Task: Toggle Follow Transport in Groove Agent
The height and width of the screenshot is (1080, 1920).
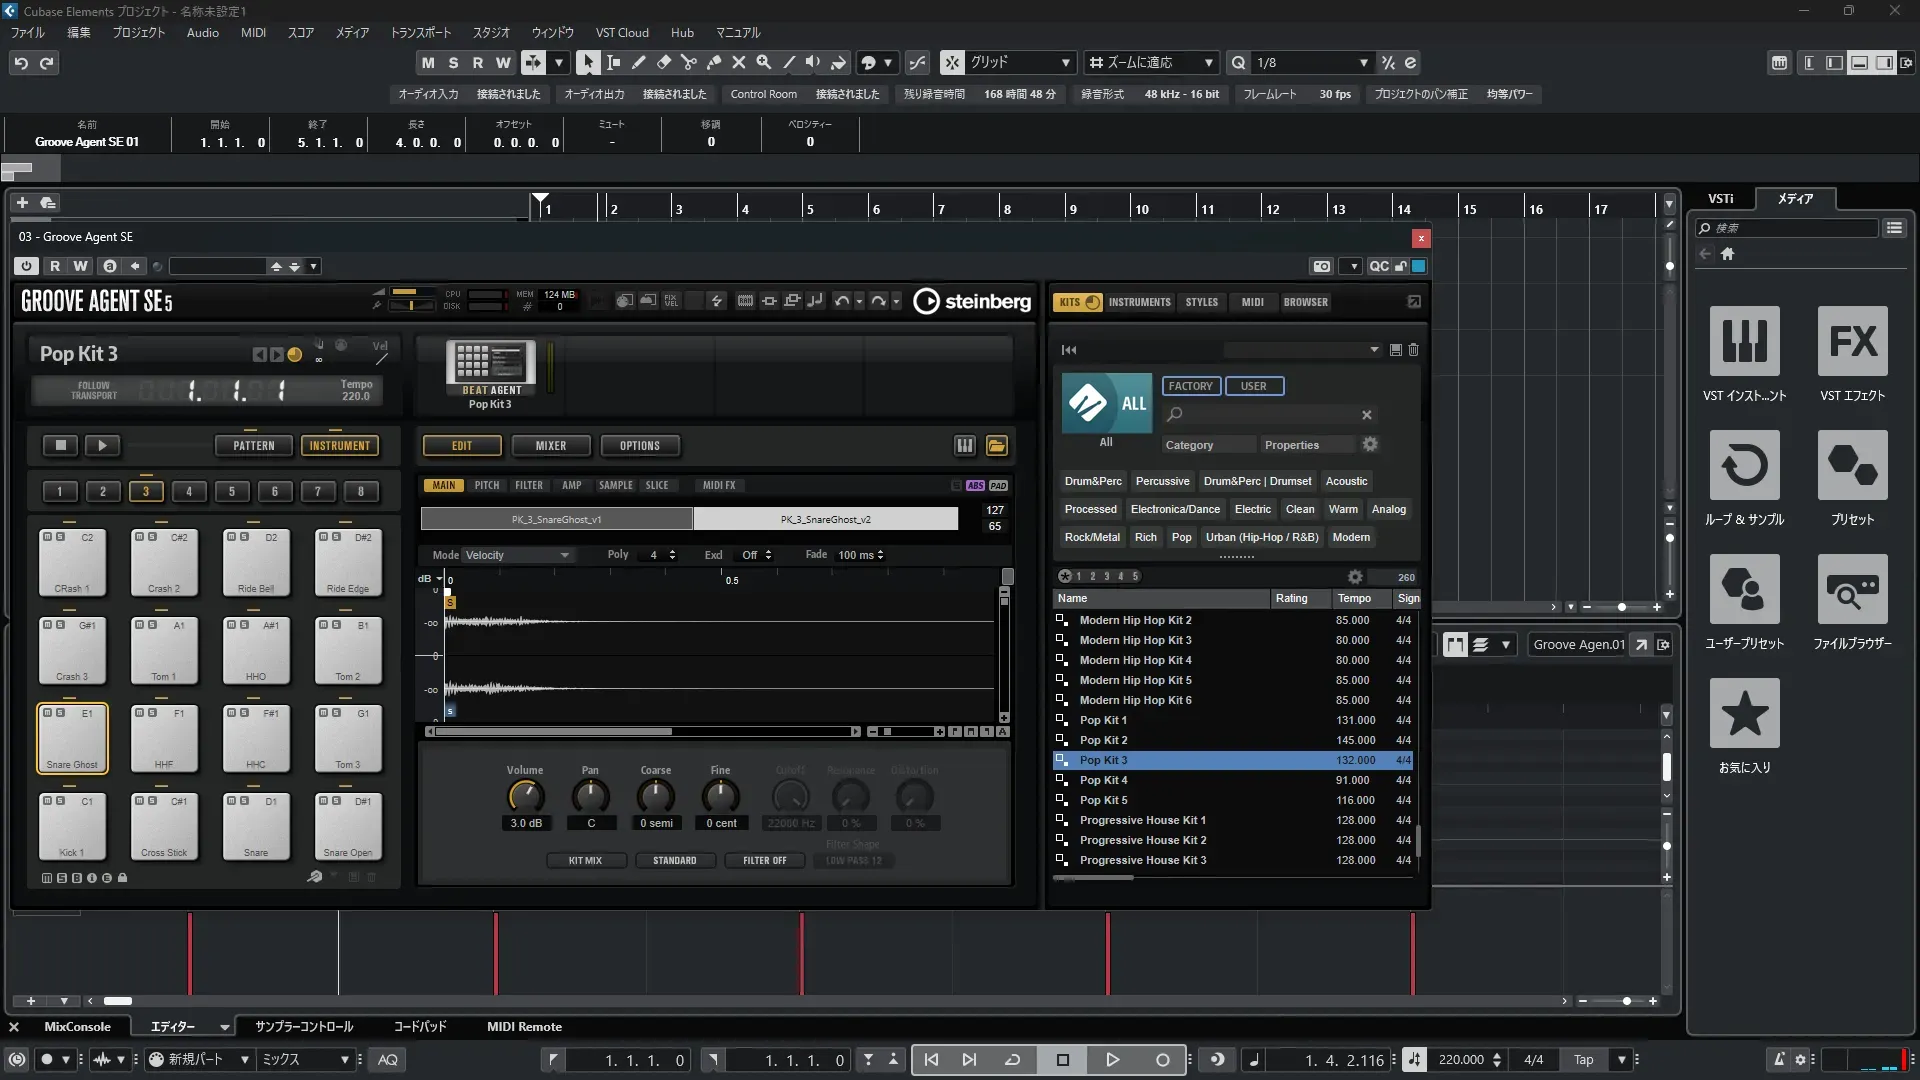Action: [94, 390]
